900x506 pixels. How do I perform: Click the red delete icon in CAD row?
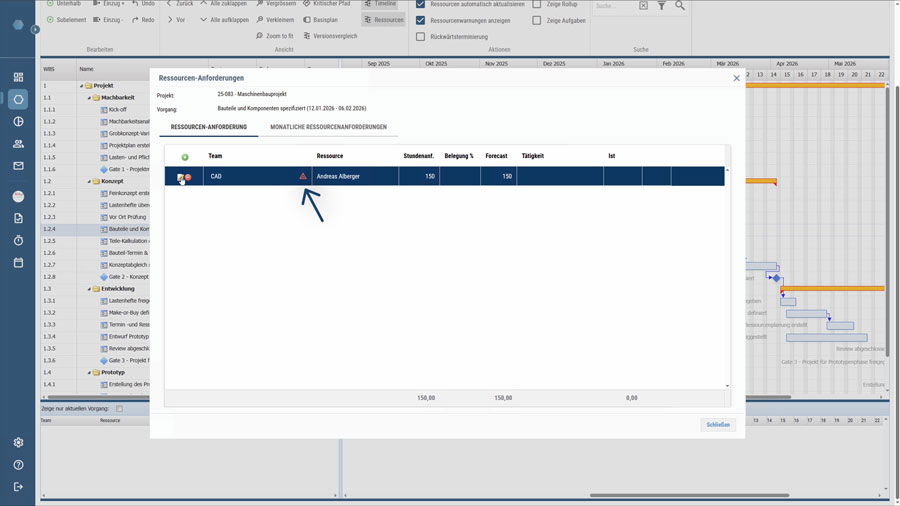coord(188,177)
